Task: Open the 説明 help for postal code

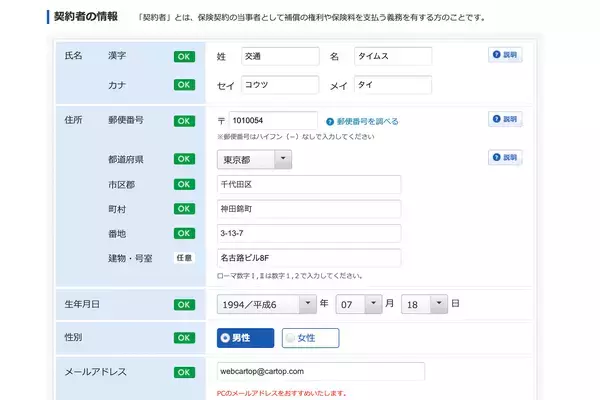Action: pyautogui.click(x=505, y=119)
